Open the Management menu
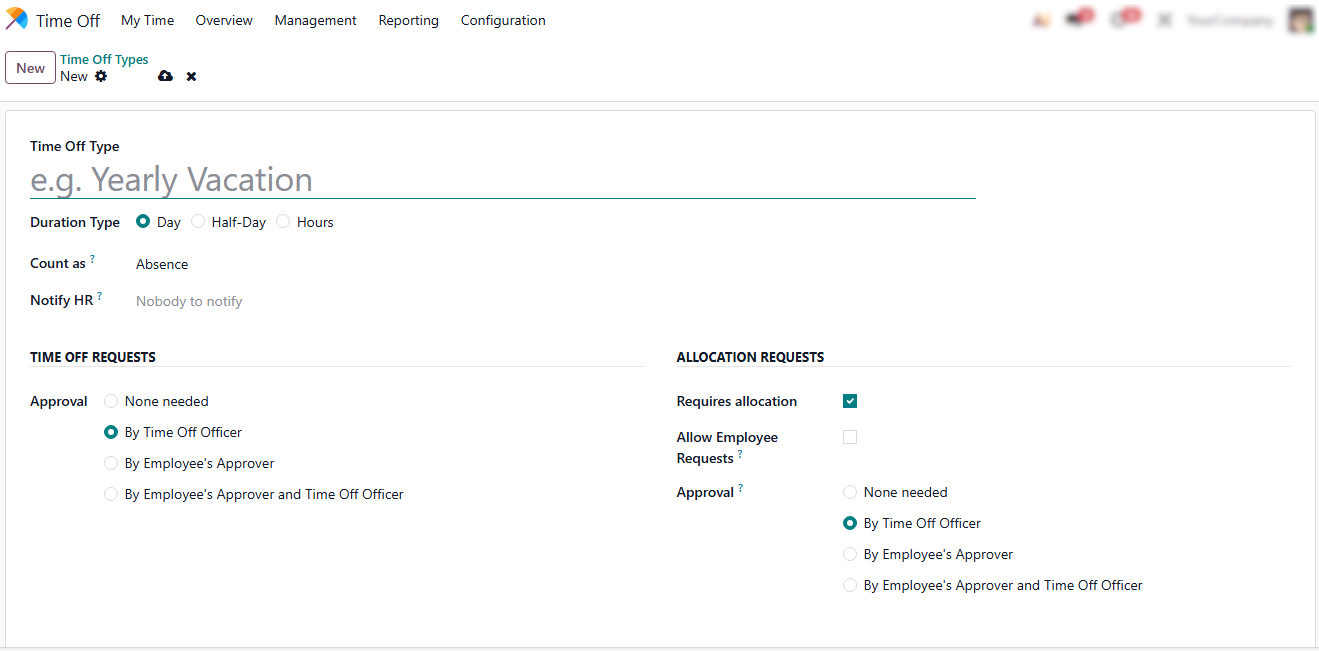 315,20
